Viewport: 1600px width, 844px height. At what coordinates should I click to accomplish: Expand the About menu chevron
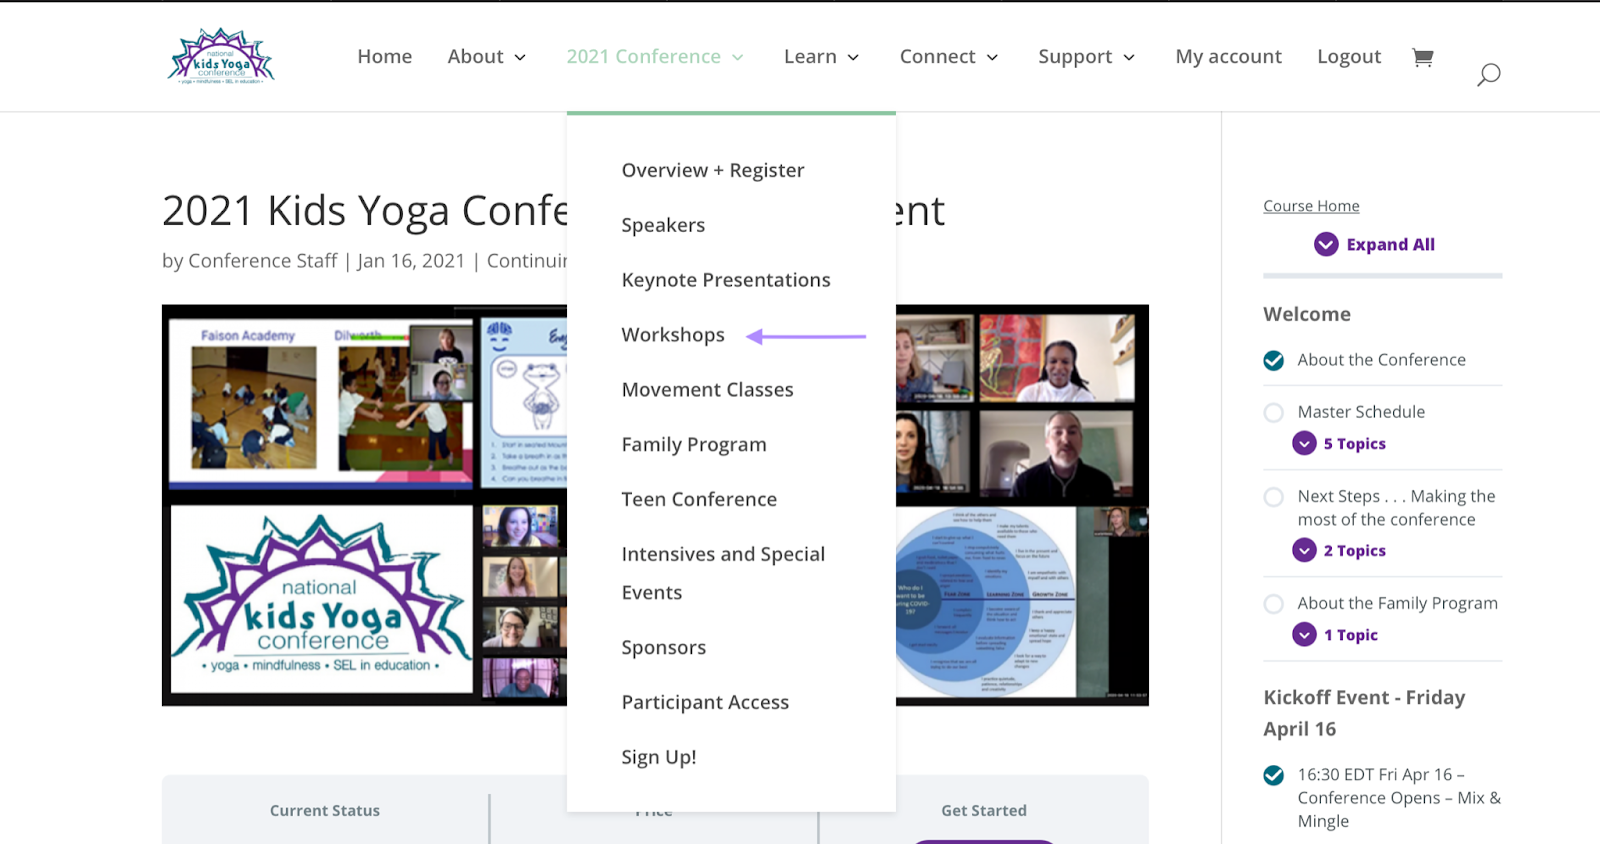pyautogui.click(x=520, y=58)
